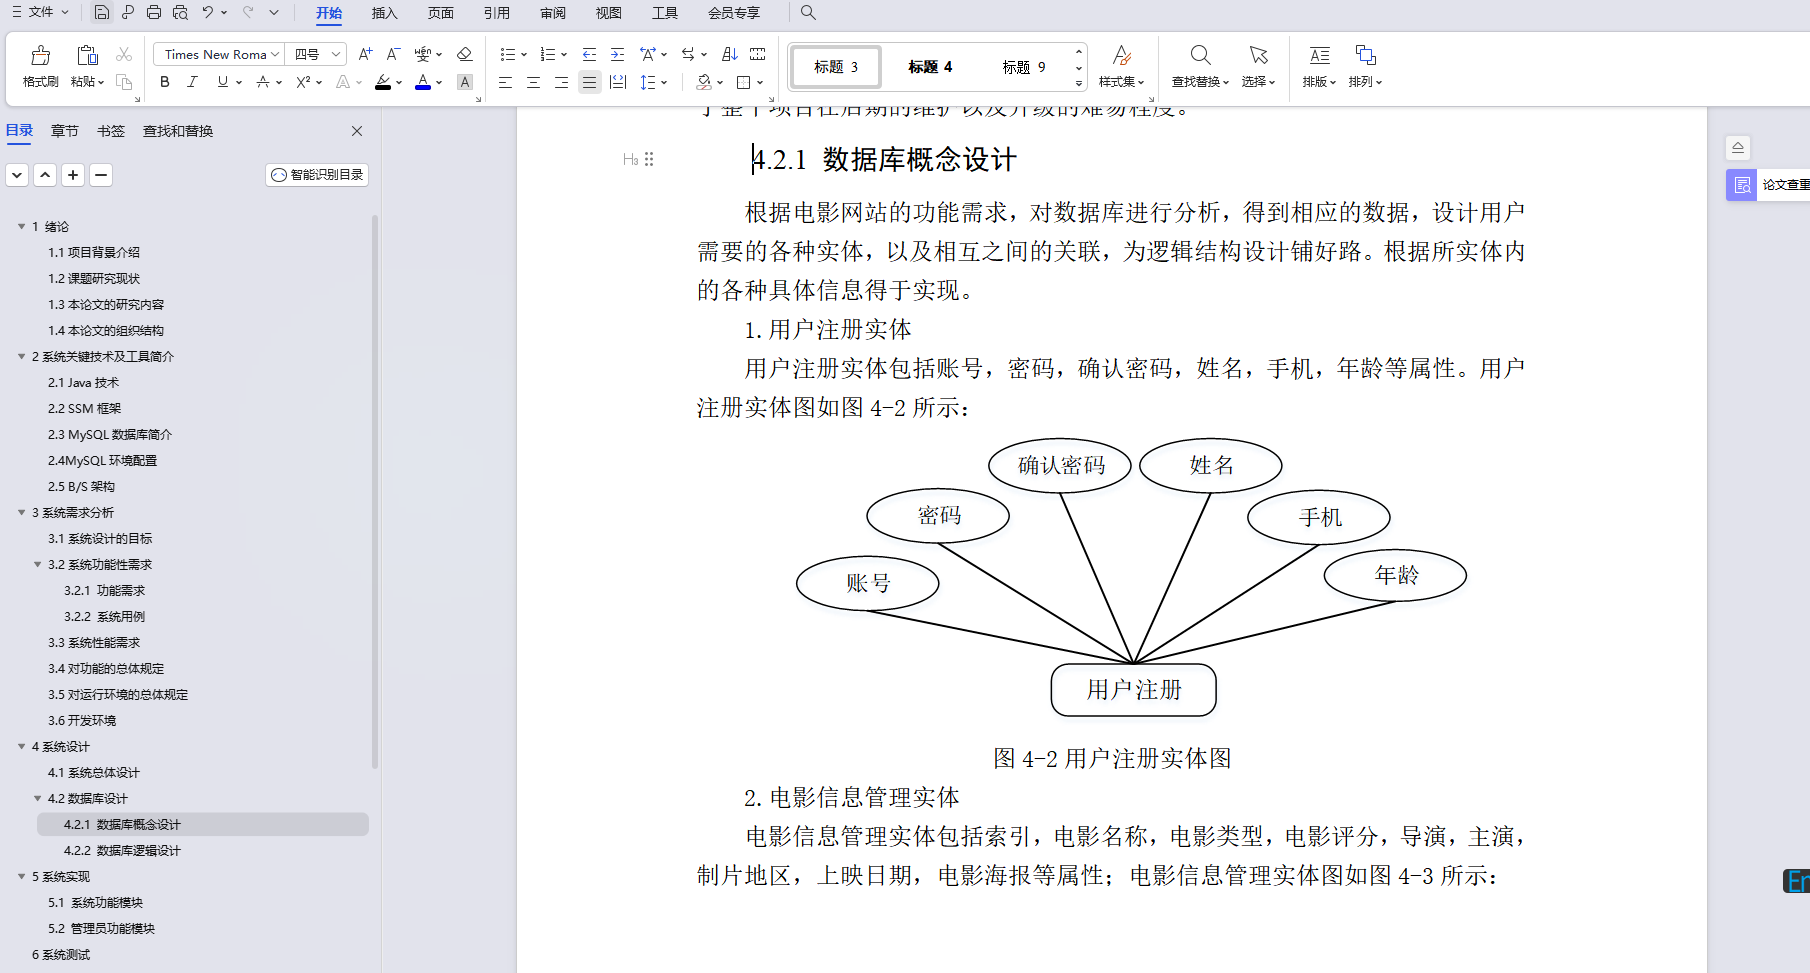
Task: Collapse the '4.2 数据库设计' outline node
Action: tap(37, 798)
